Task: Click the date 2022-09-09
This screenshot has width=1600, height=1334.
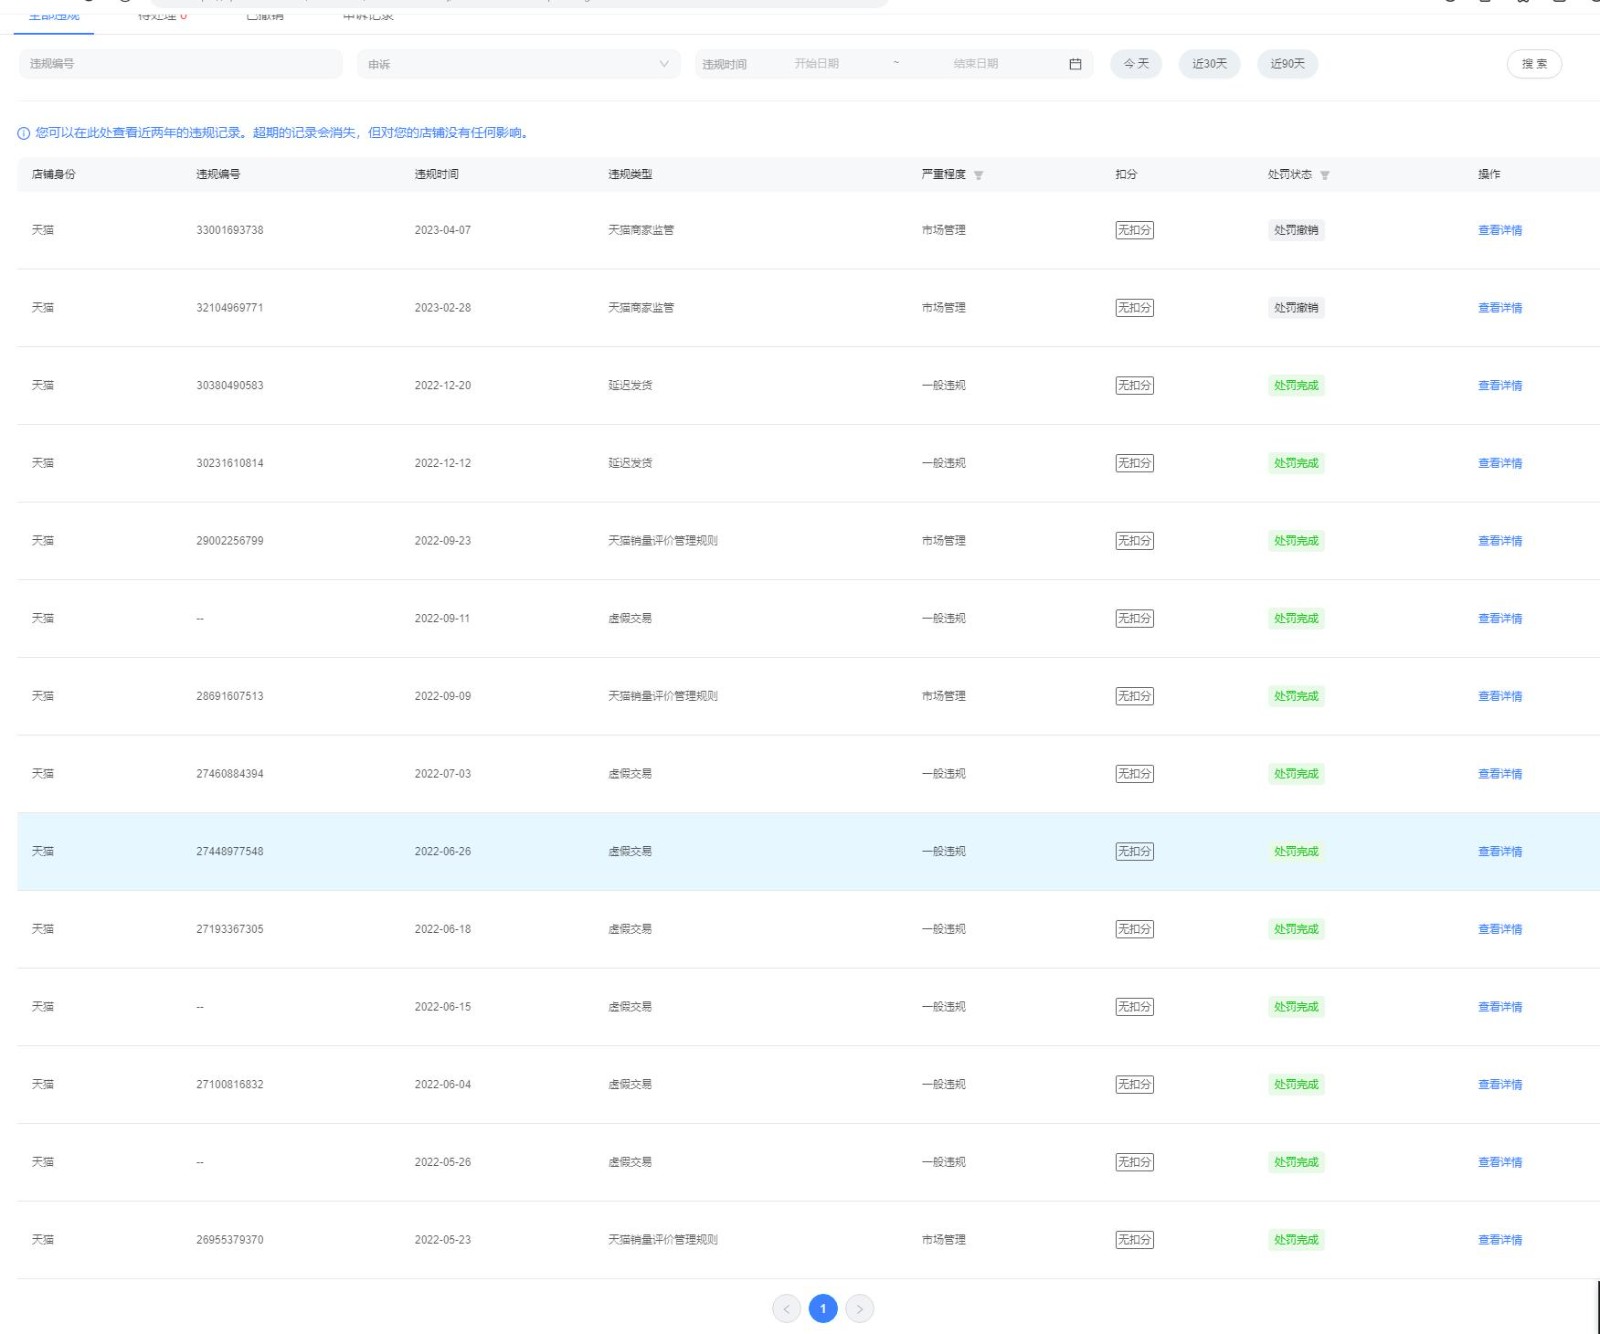Action: (x=443, y=696)
